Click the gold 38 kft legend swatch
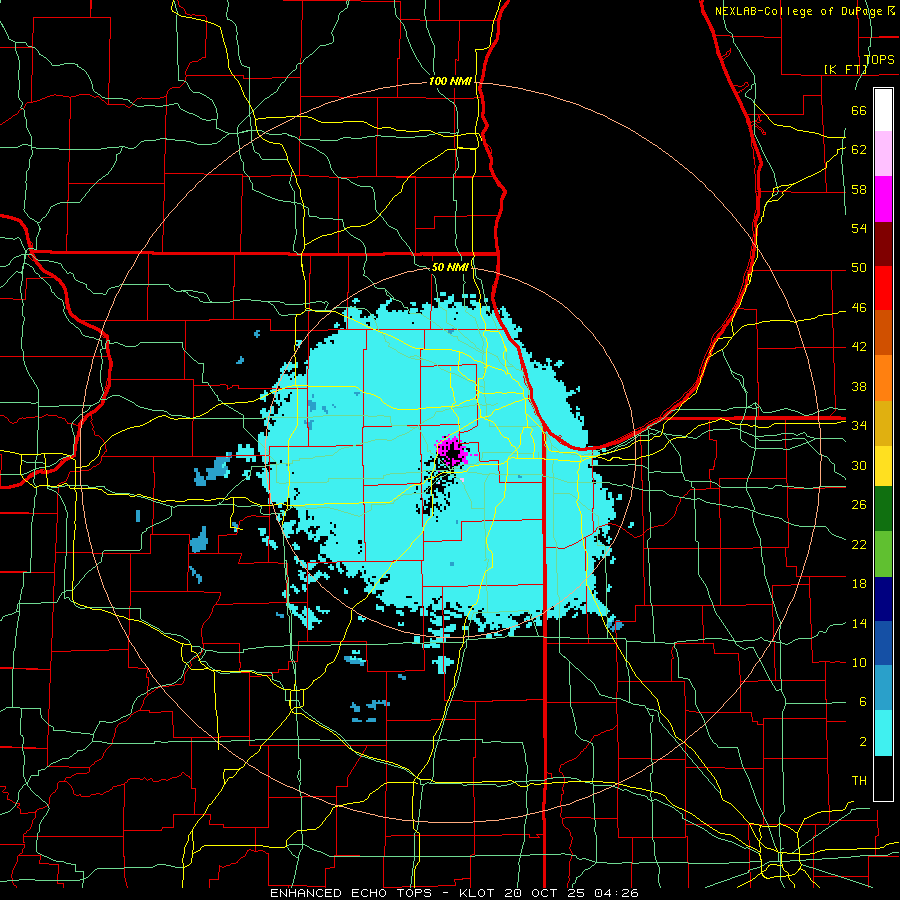The width and height of the screenshot is (900, 900). 883,422
